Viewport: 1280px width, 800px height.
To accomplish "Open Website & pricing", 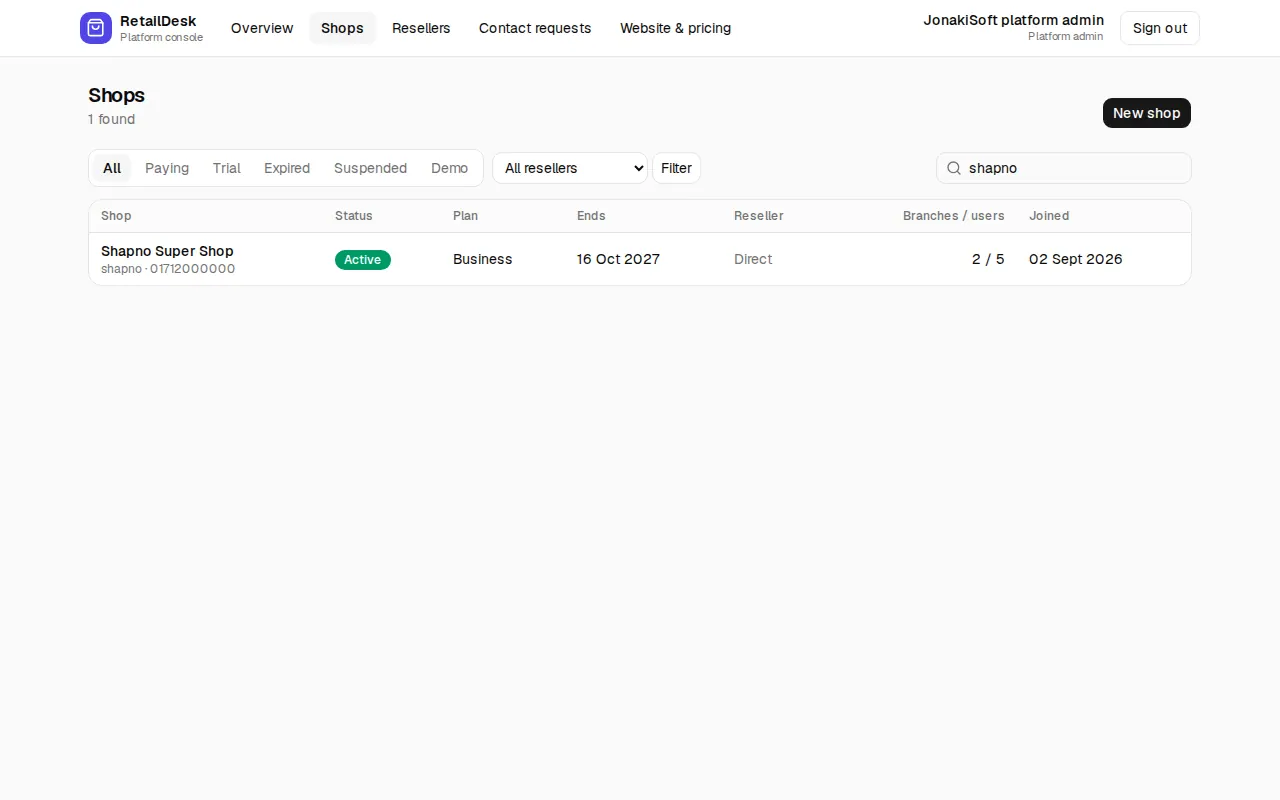I will tap(675, 28).
